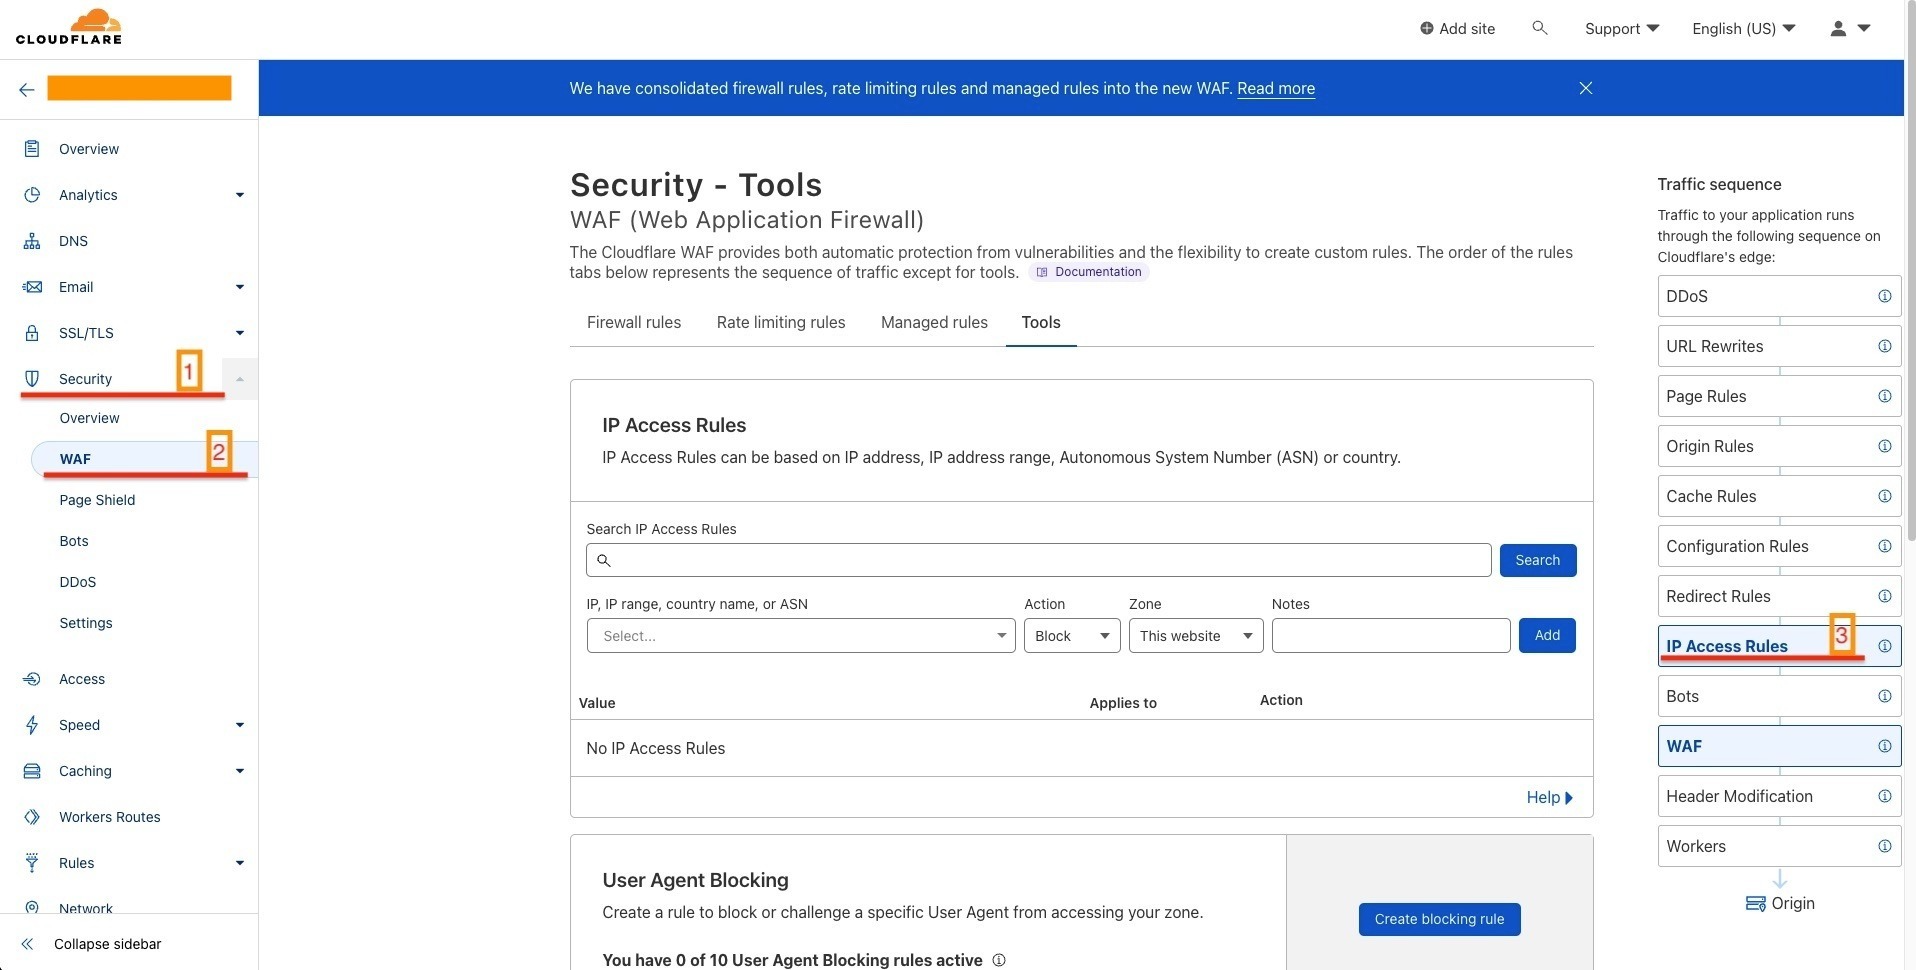The width and height of the screenshot is (1916, 970).
Task: Click the DNS network icon
Action: 32,241
